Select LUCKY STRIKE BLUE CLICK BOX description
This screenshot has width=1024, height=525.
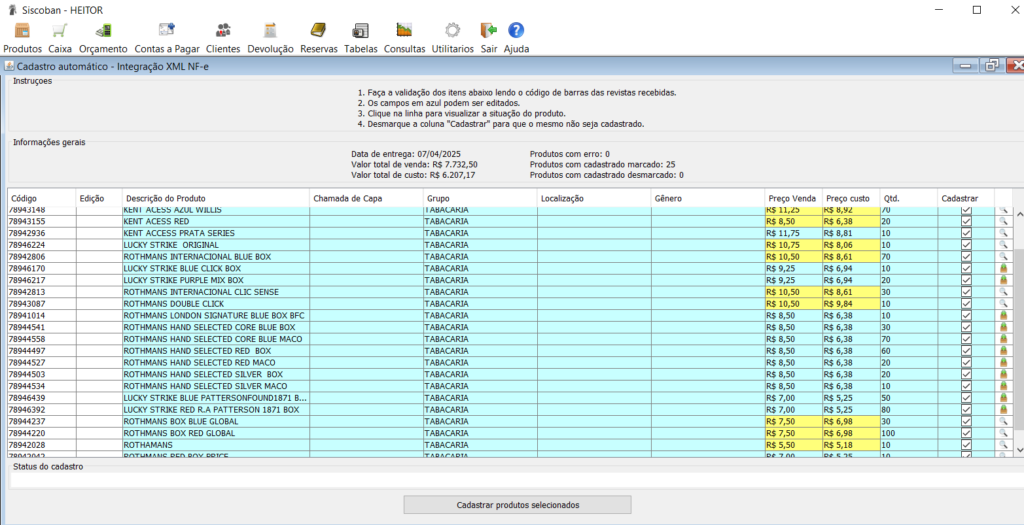[x=216, y=268]
